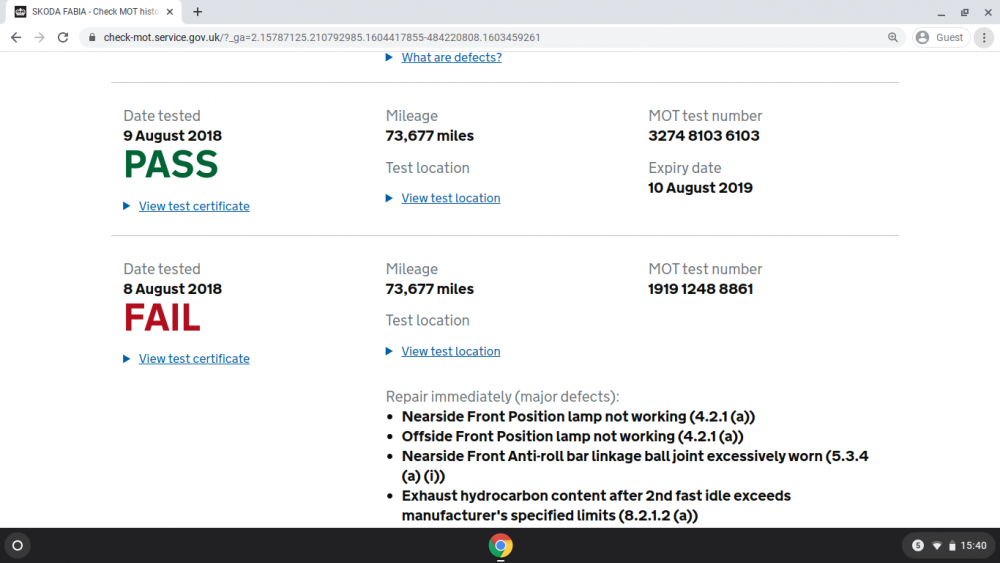View test location for 8 August 2018 test
Viewport: 1000px width, 563px height.
pos(451,351)
